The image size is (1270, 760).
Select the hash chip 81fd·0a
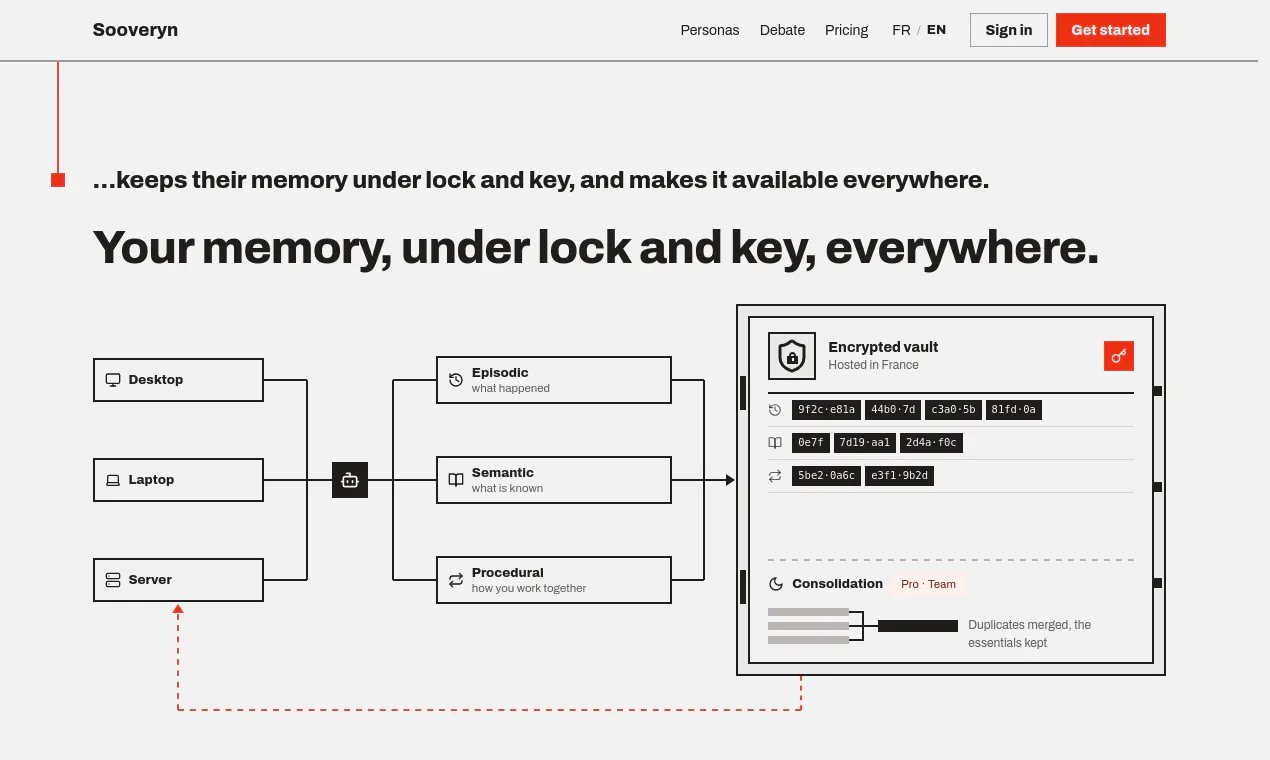tap(1013, 409)
